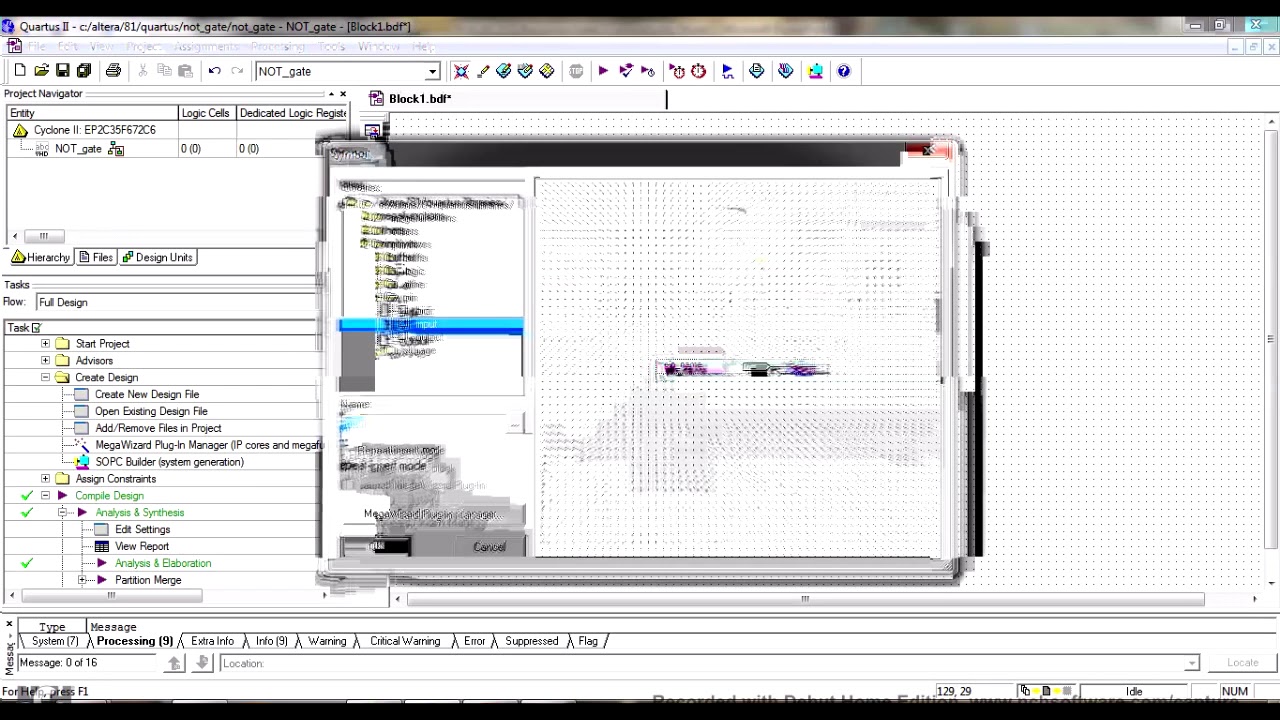Expand the Start Project task folder
Viewport: 1280px width, 720px height.
tap(45, 343)
